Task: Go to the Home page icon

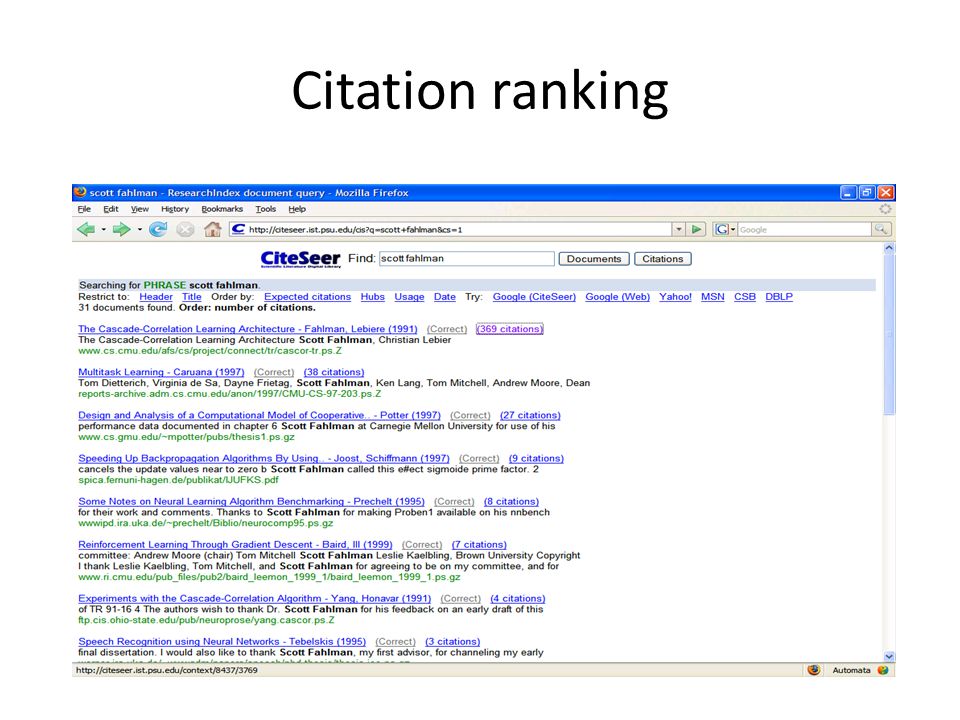Action: [x=212, y=230]
